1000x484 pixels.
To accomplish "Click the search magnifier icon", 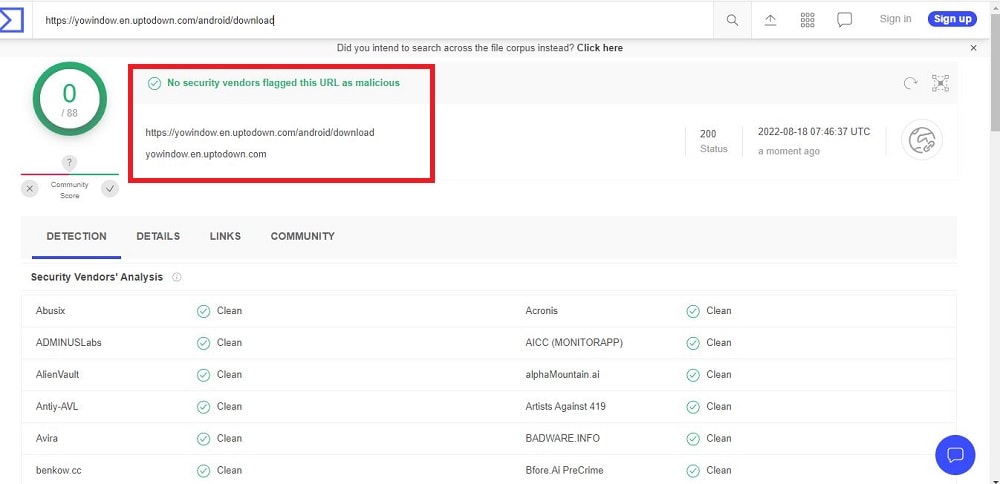I will 732,20.
